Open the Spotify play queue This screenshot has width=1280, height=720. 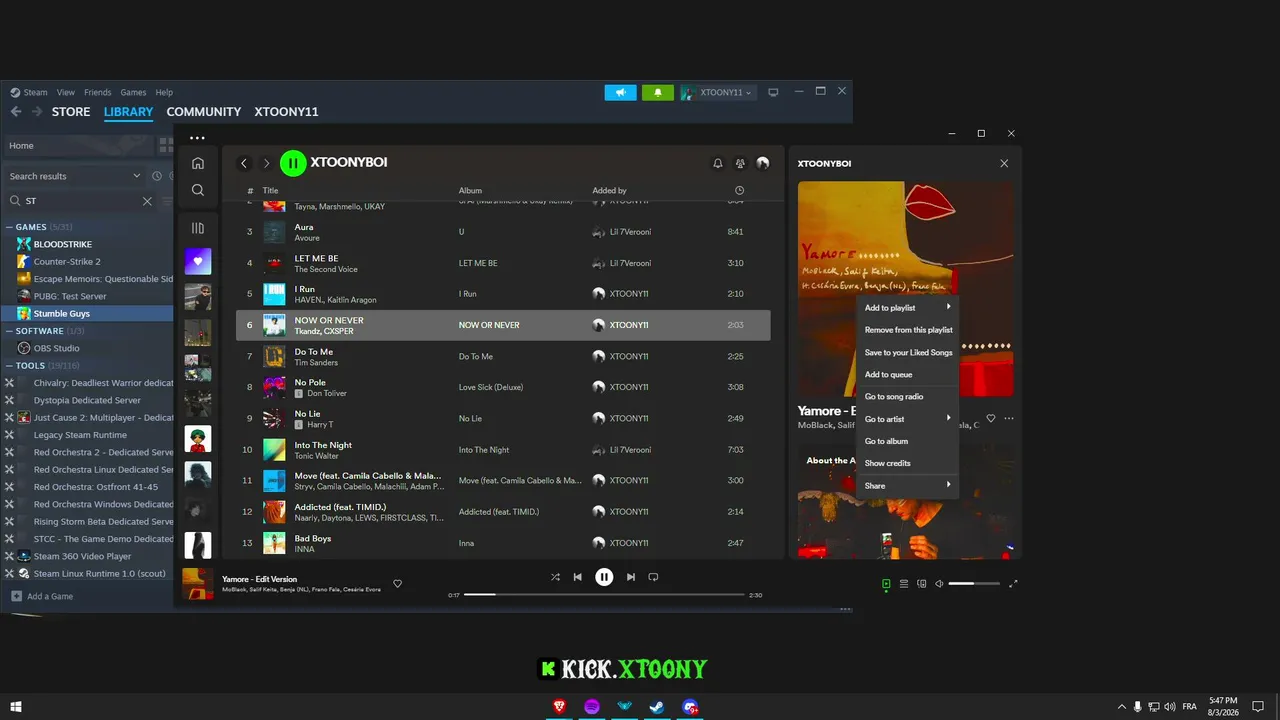coord(904,584)
